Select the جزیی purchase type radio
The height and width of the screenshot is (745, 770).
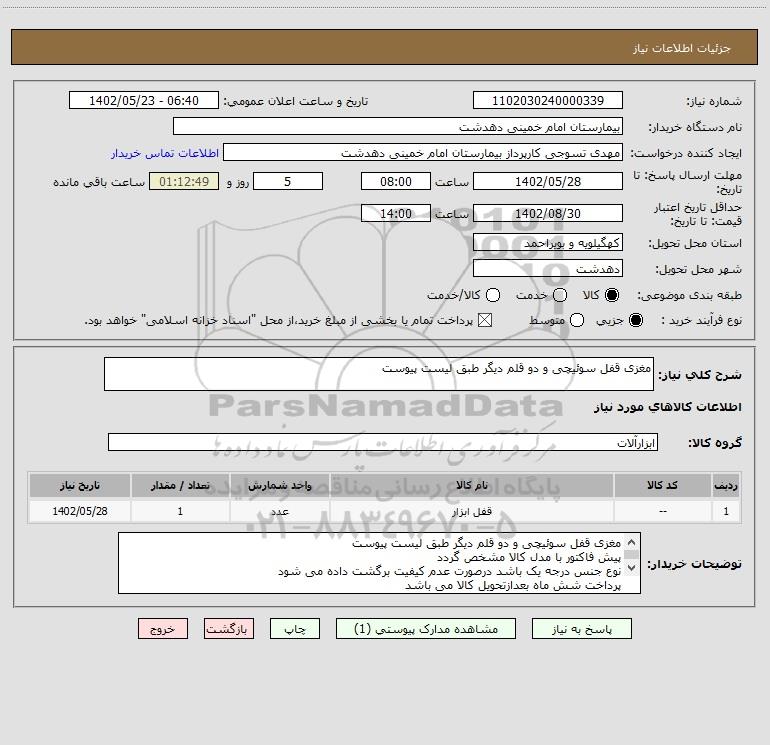coord(635,320)
